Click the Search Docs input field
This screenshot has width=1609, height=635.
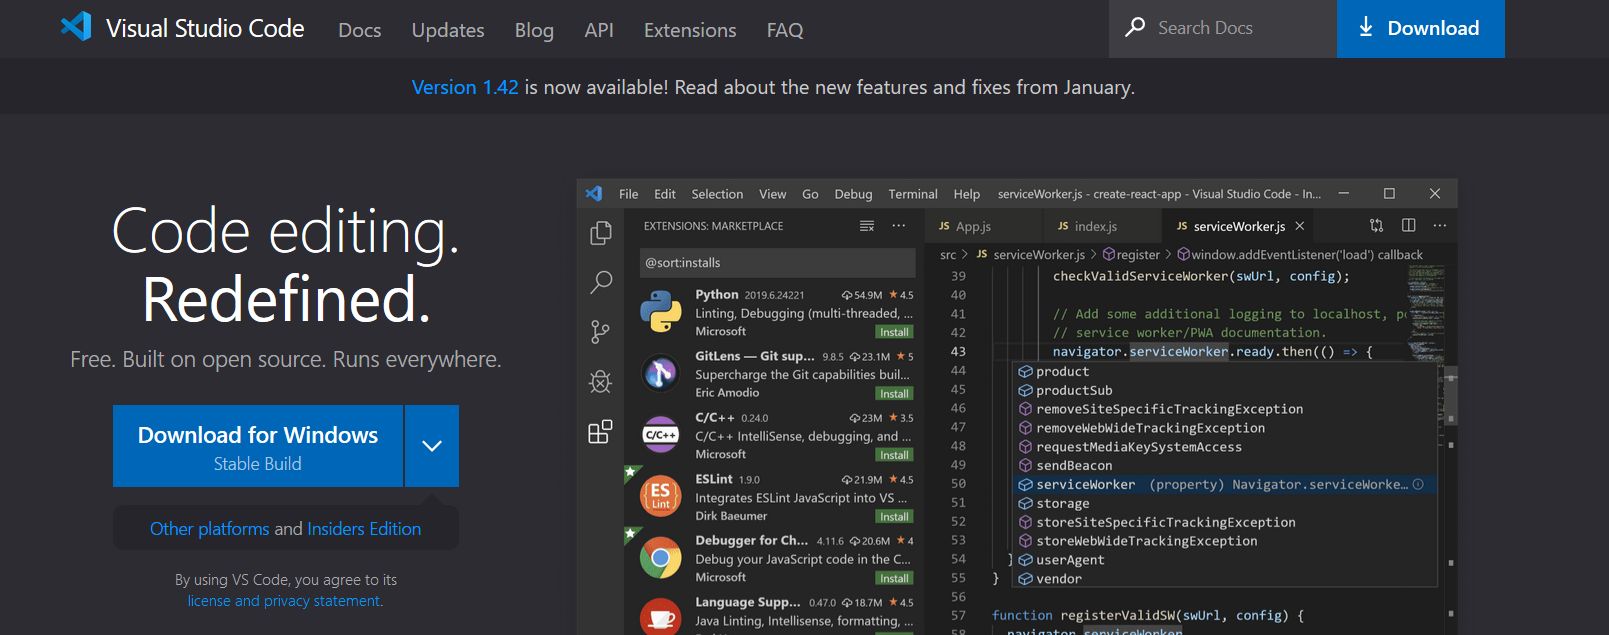[1223, 28]
